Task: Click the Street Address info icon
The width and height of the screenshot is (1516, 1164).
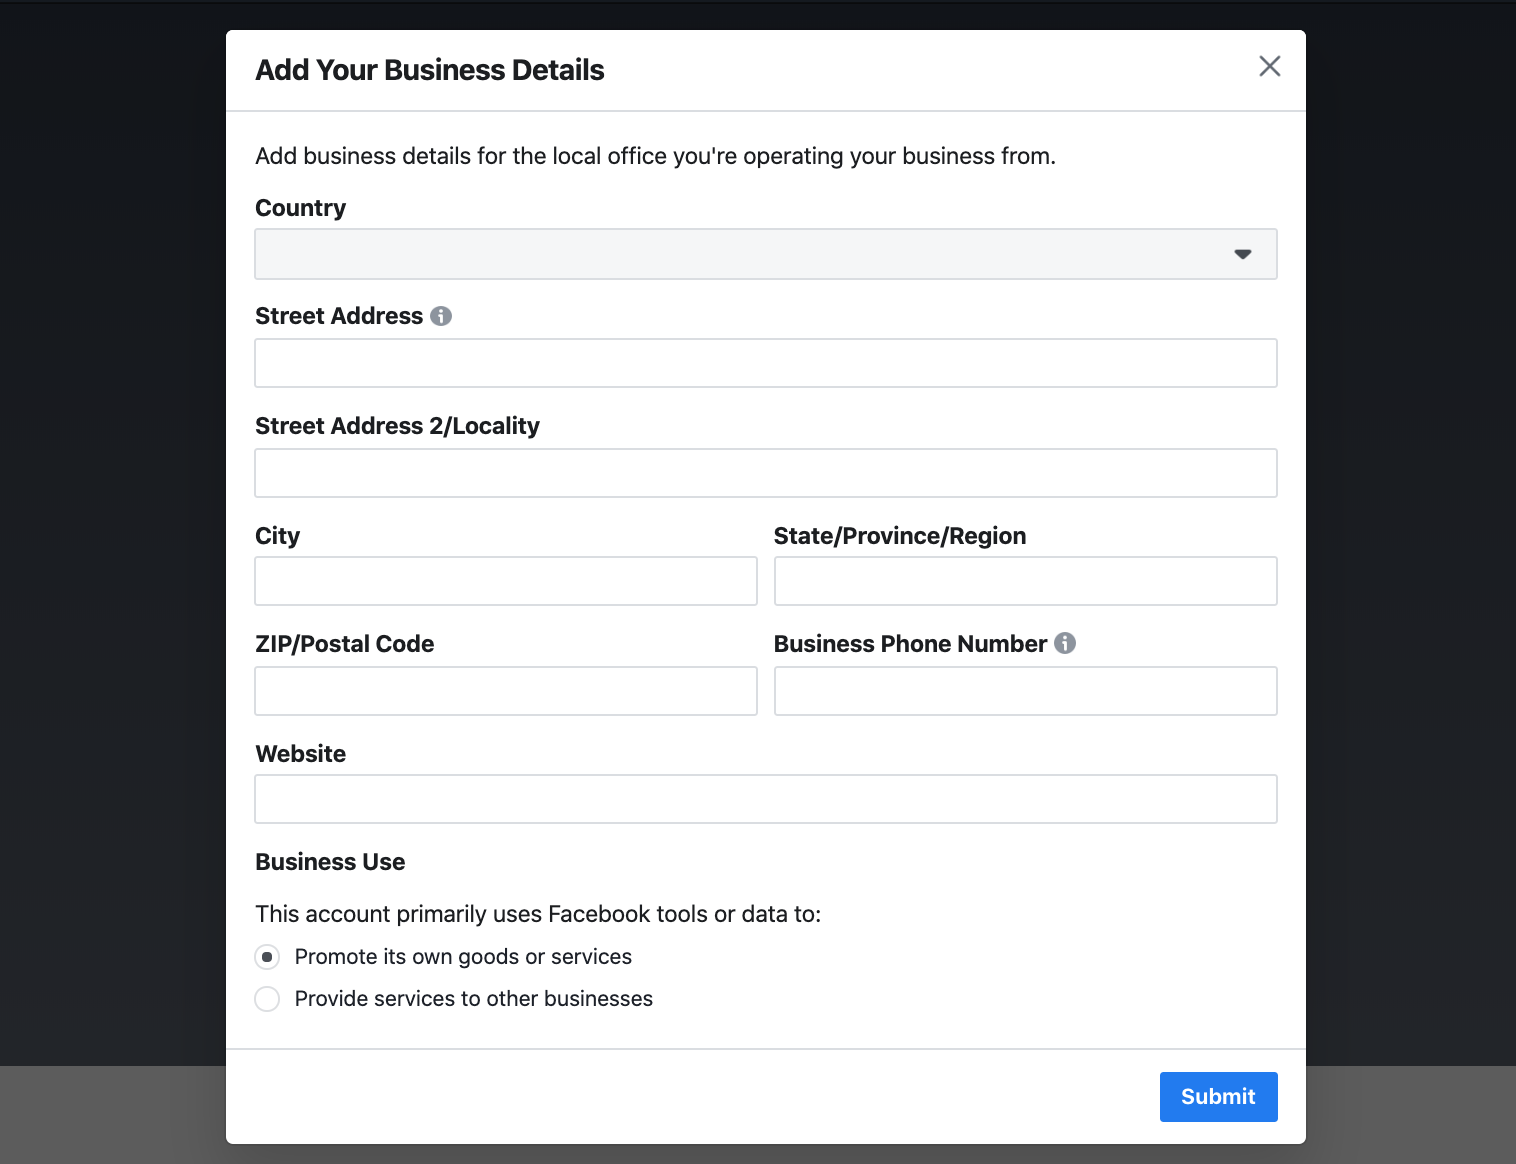Action: click(441, 316)
